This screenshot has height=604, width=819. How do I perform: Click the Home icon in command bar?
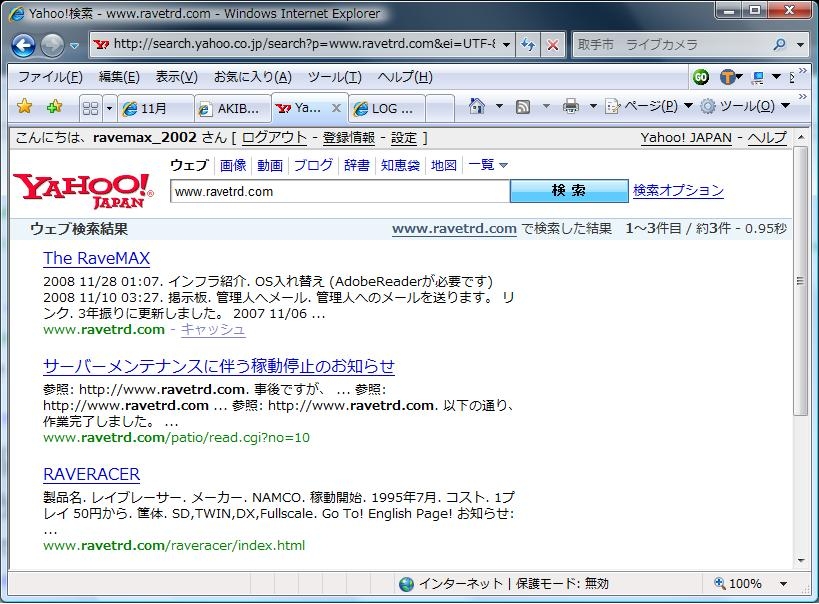(x=476, y=106)
